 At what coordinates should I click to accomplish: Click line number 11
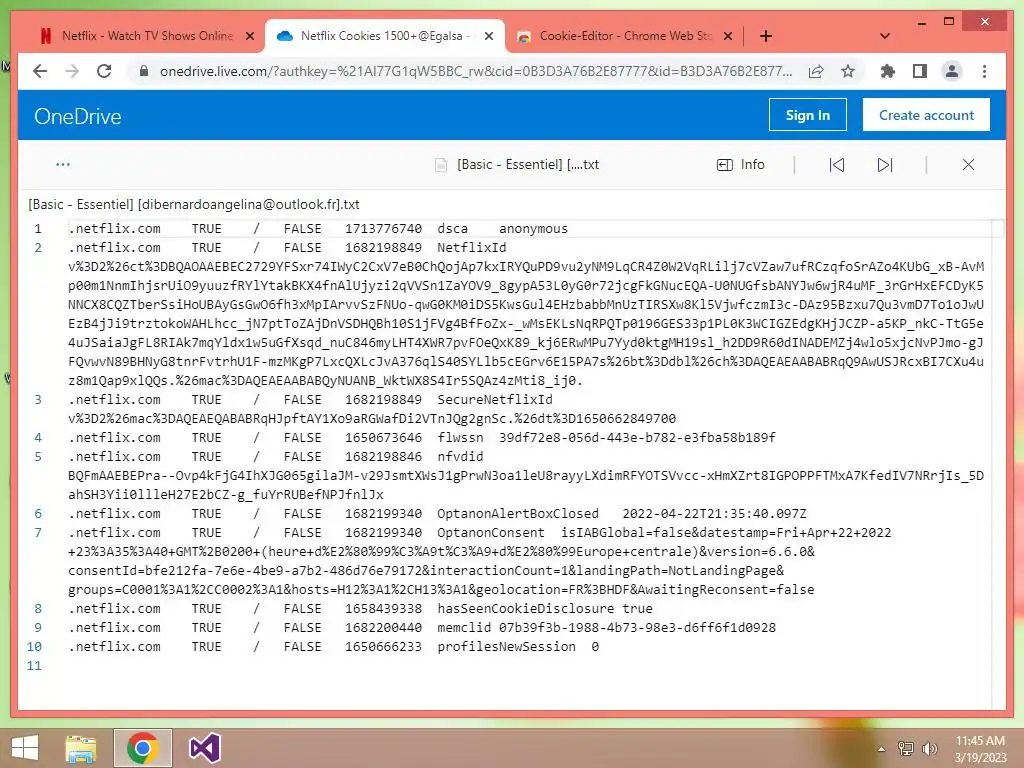(x=34, y=665)
